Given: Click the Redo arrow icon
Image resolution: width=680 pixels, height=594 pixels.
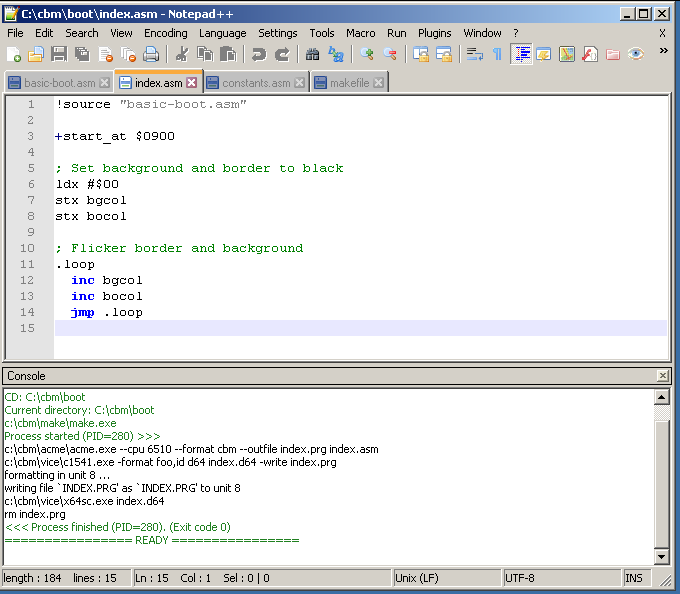Looking at the screenshot, I should pyautogui.click(x=282, y=55).
